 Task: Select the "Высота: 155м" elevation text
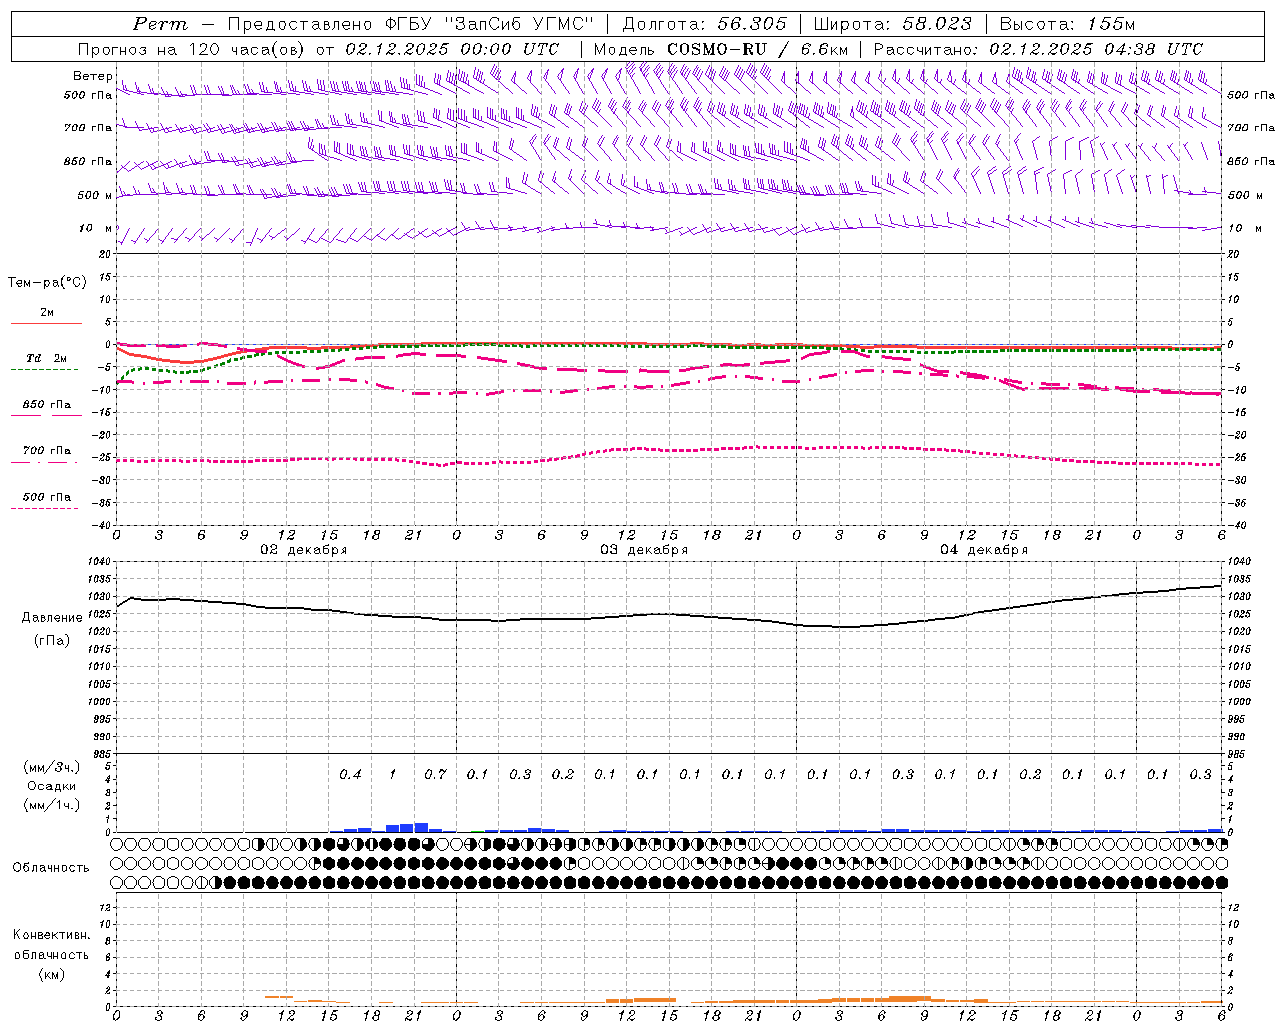pos(1067,24)
